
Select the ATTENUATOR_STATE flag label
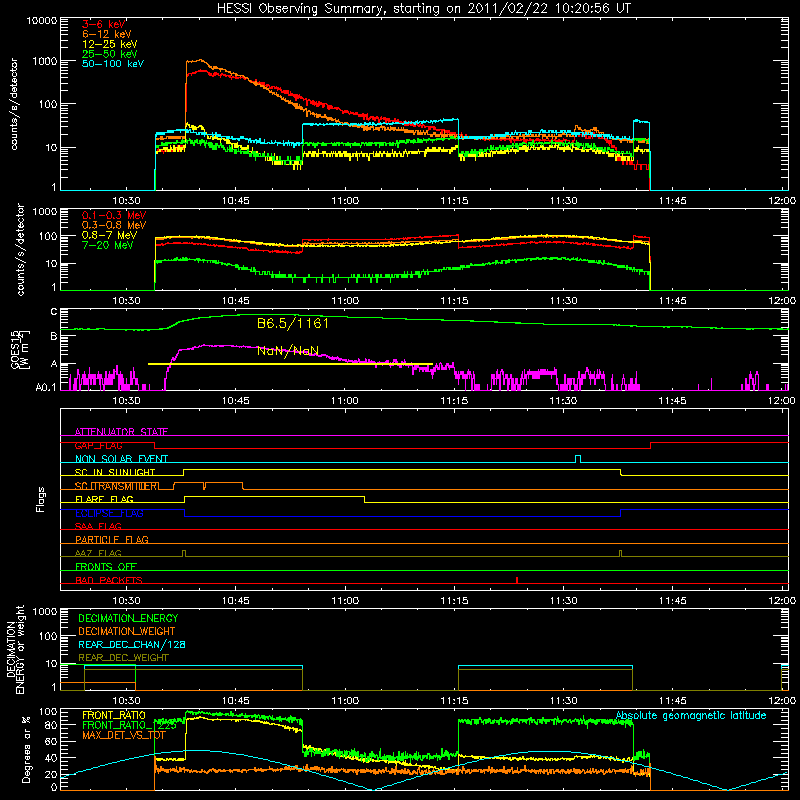pyautogui.click(x=121, y=432)
